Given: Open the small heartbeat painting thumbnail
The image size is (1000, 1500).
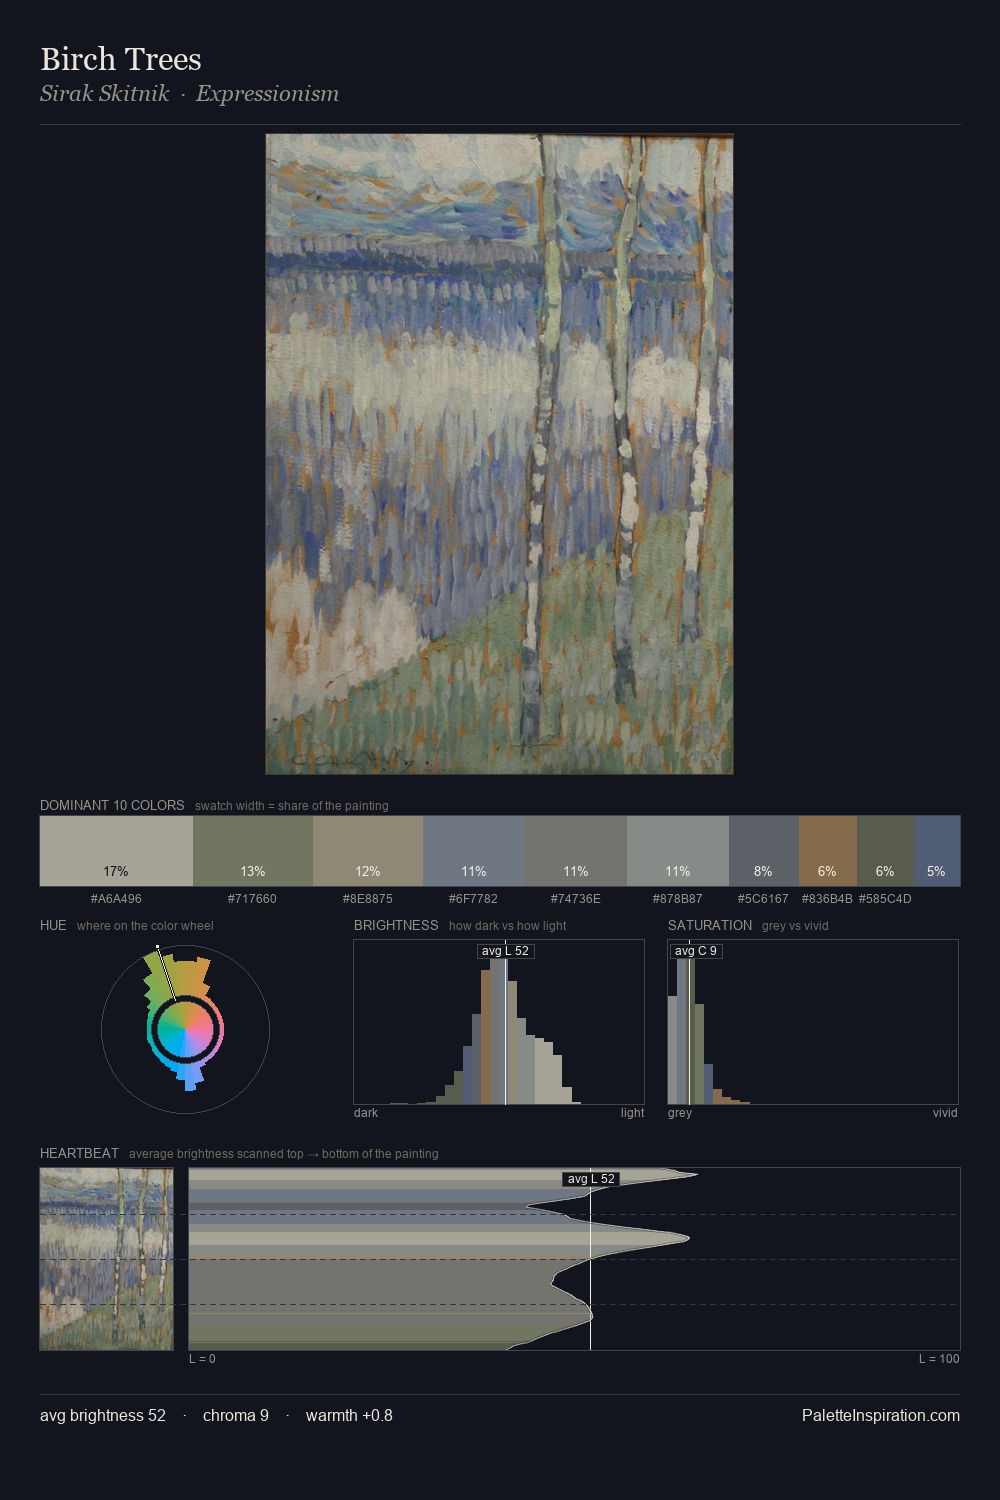Looking at the screenshot, I should pos(106,1259).
